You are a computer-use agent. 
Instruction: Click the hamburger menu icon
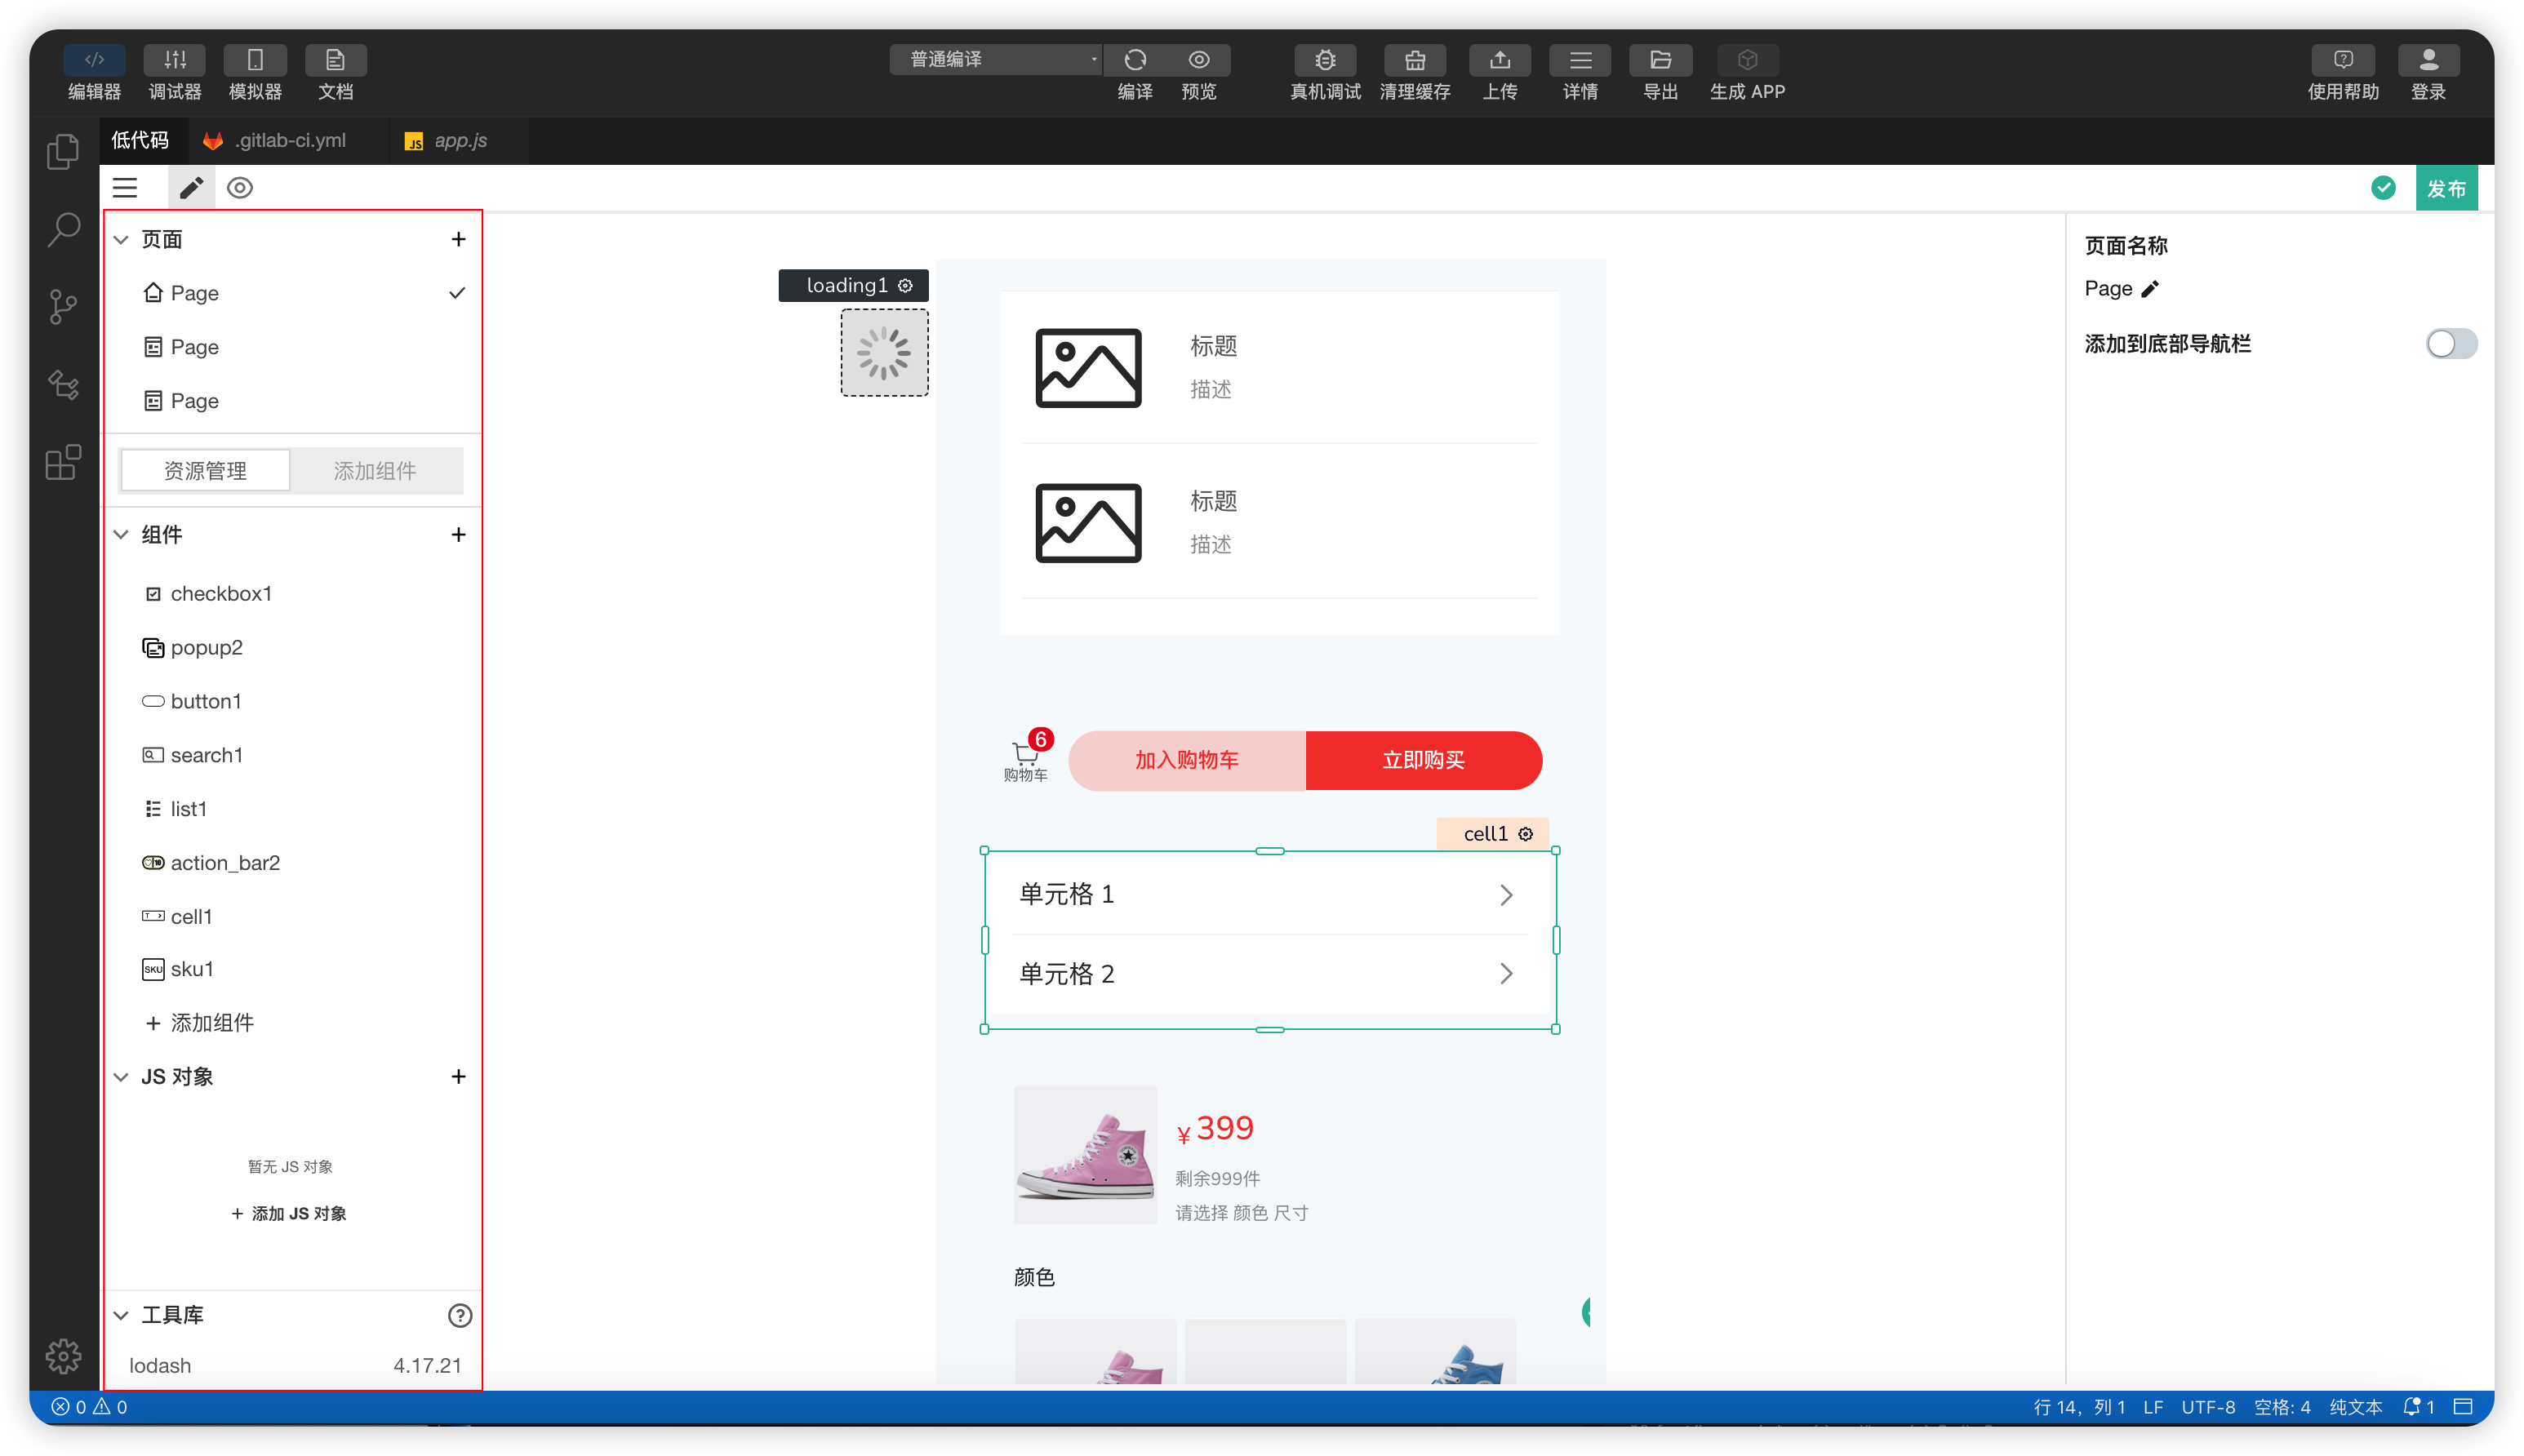[125, 188]
